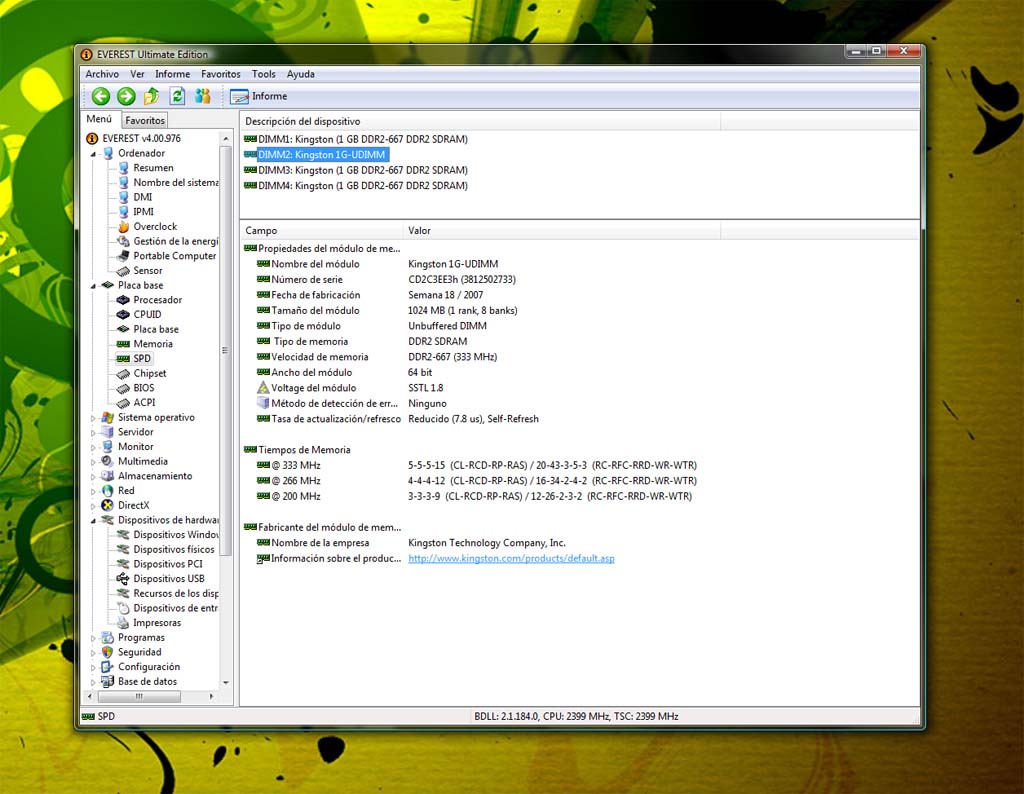
Task: Click the green Back arrow toolbar icon
Action: (x=101, y=97)
